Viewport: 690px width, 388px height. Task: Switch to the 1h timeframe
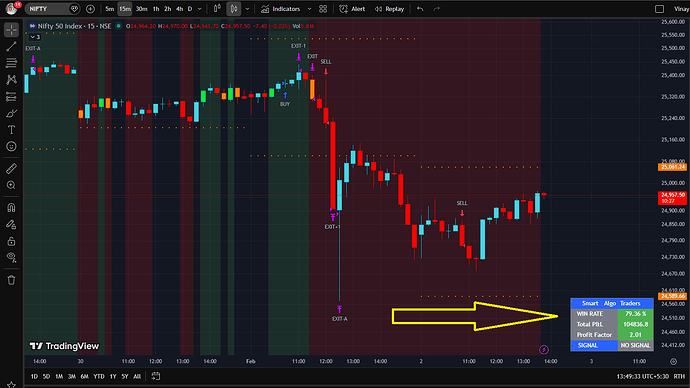click(x=156, y=9)
